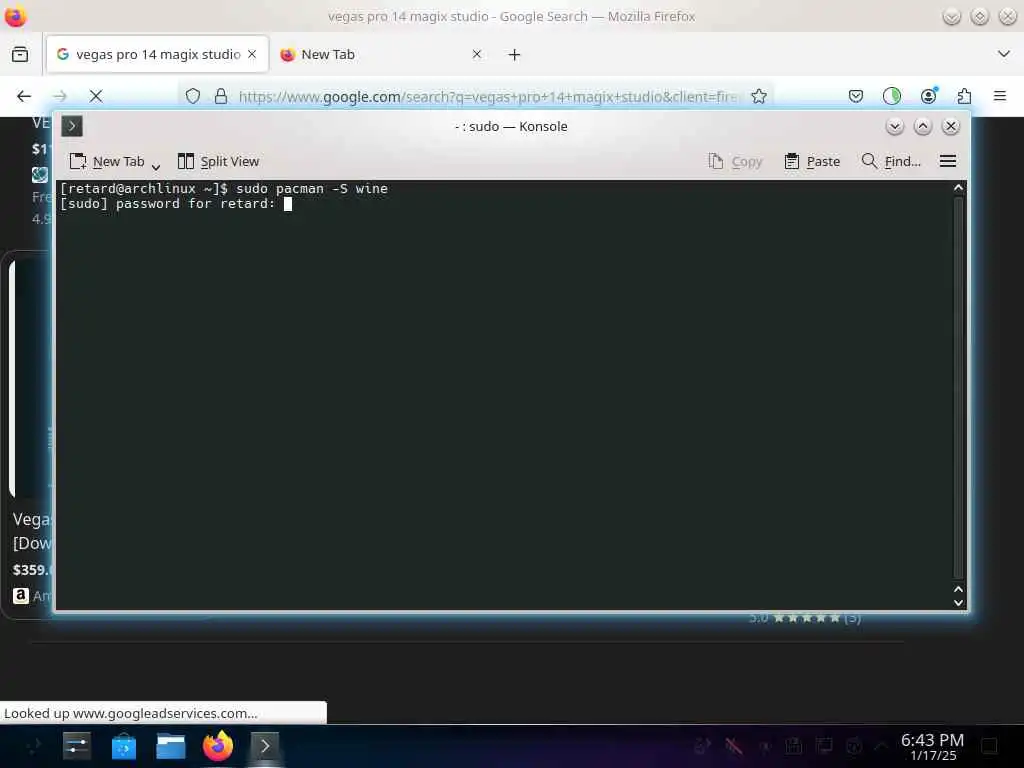Switch to the vegas pro 14 magix studio tab
The width and height of the screenshot is (1024, 768).
tap(157, 54)
